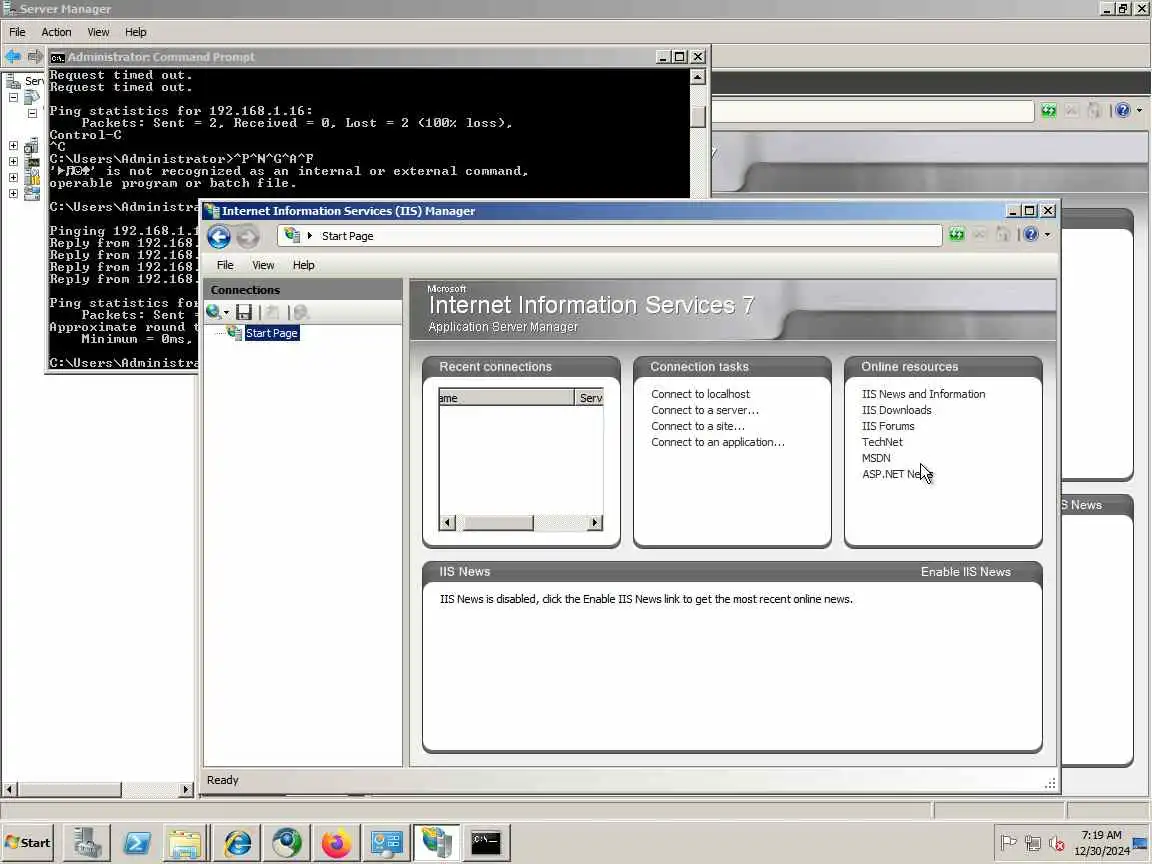Open the IIS Manager Help question-mark icon

[1031, 234]
